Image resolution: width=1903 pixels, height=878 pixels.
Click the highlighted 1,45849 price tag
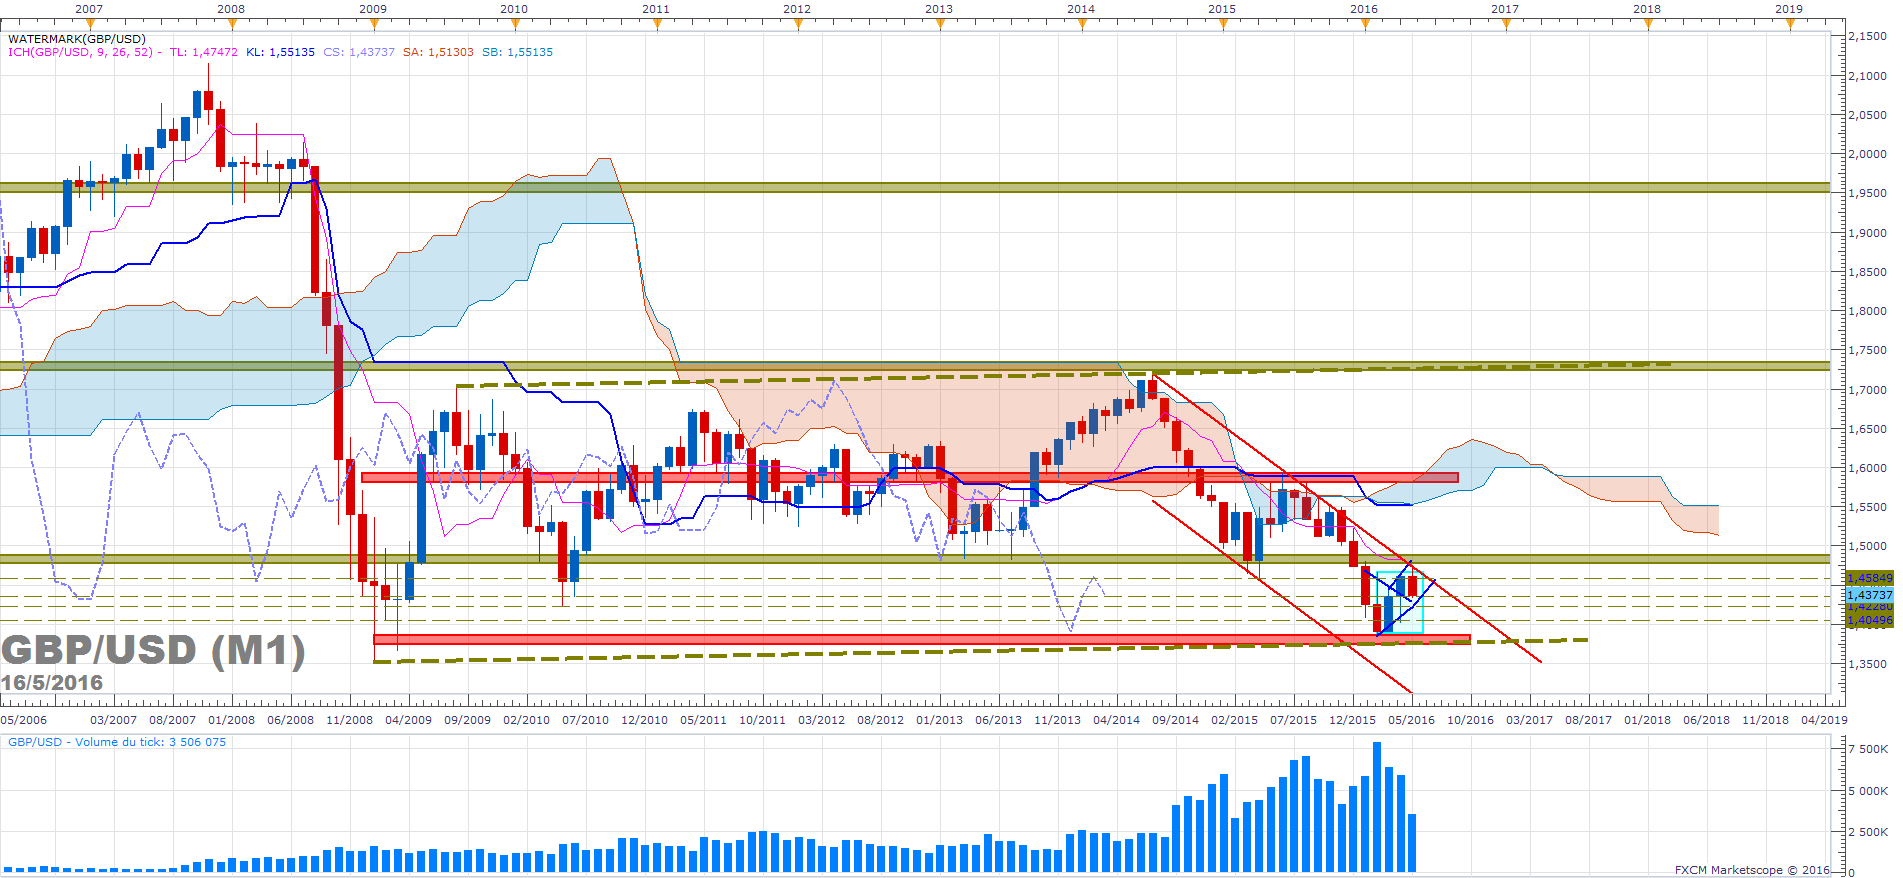(x=1869, y=578)
